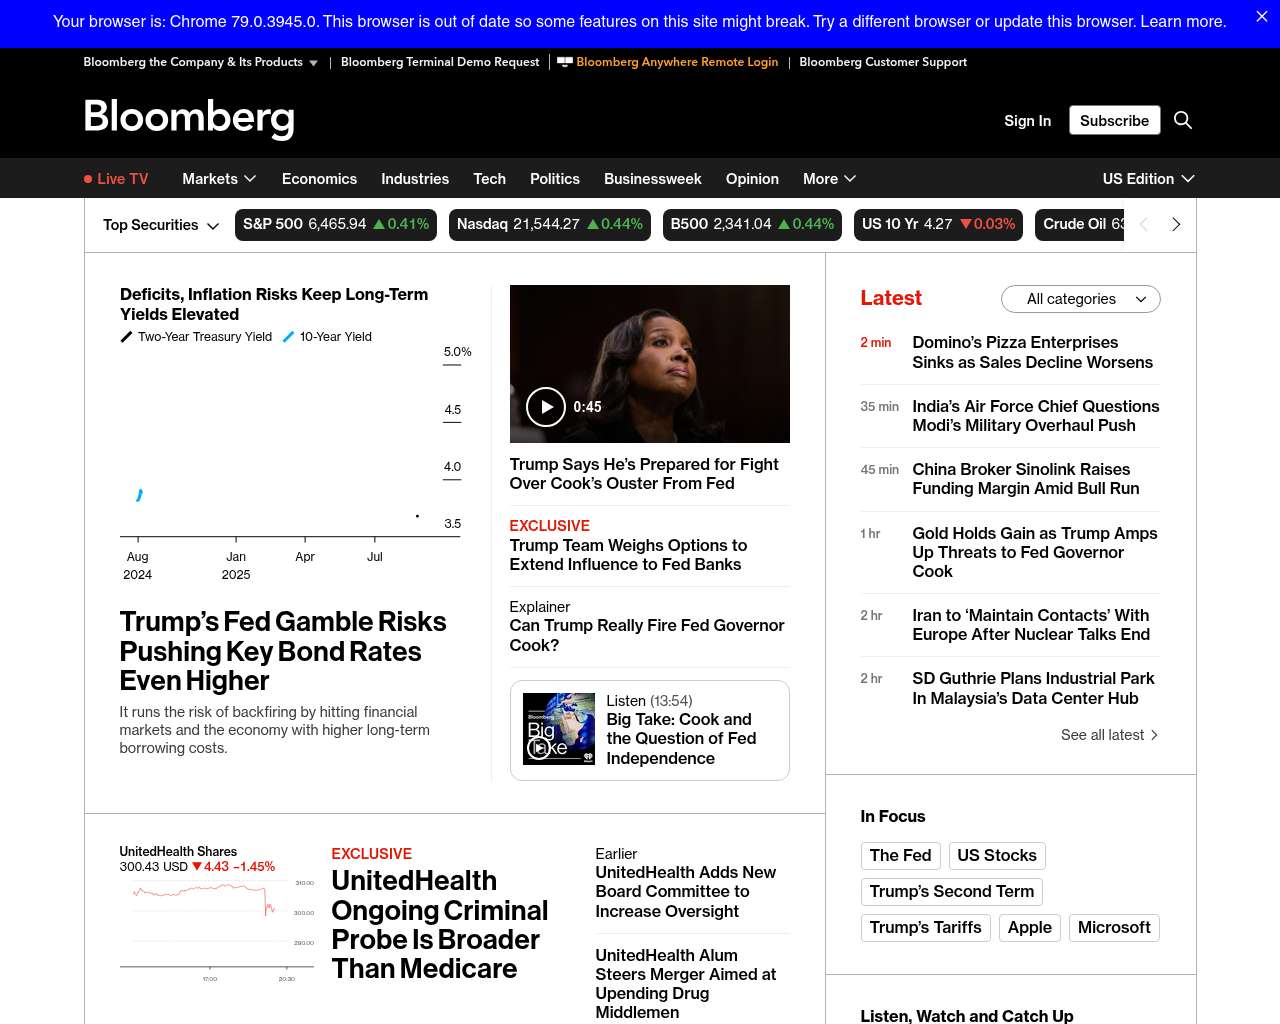Play the Big Take podcast thumbnail
1280x1024 pixels.
coord(559,729)
